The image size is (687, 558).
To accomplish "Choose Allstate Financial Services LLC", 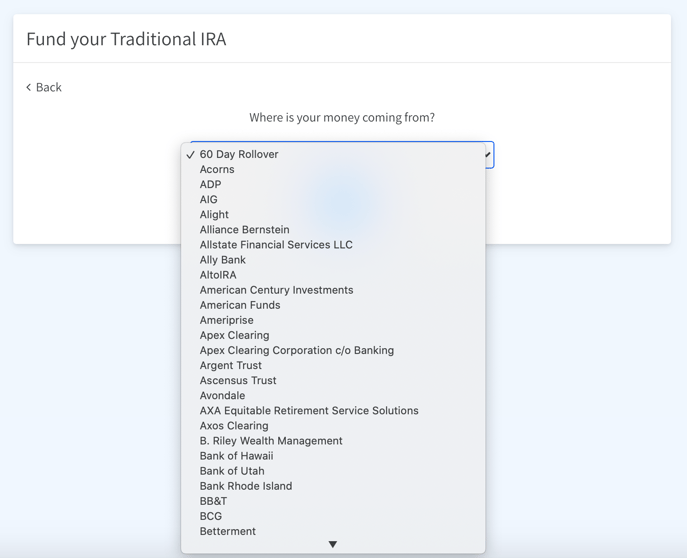I will (333, 245).
